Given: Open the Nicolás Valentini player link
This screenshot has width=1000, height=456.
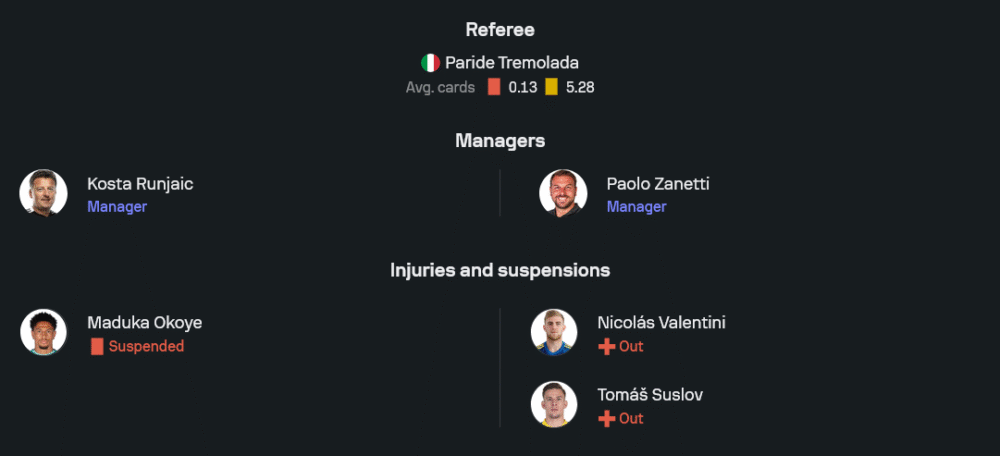Looking at the screenshot, I should coord(661,323).
